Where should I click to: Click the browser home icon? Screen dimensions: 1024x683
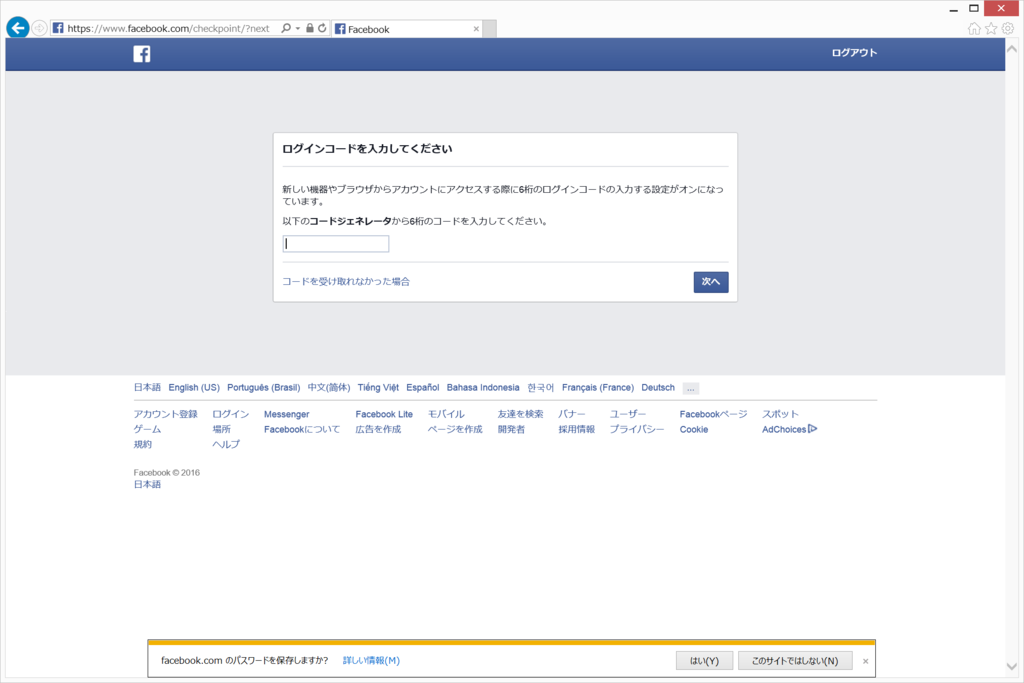[x=974, y=28]
